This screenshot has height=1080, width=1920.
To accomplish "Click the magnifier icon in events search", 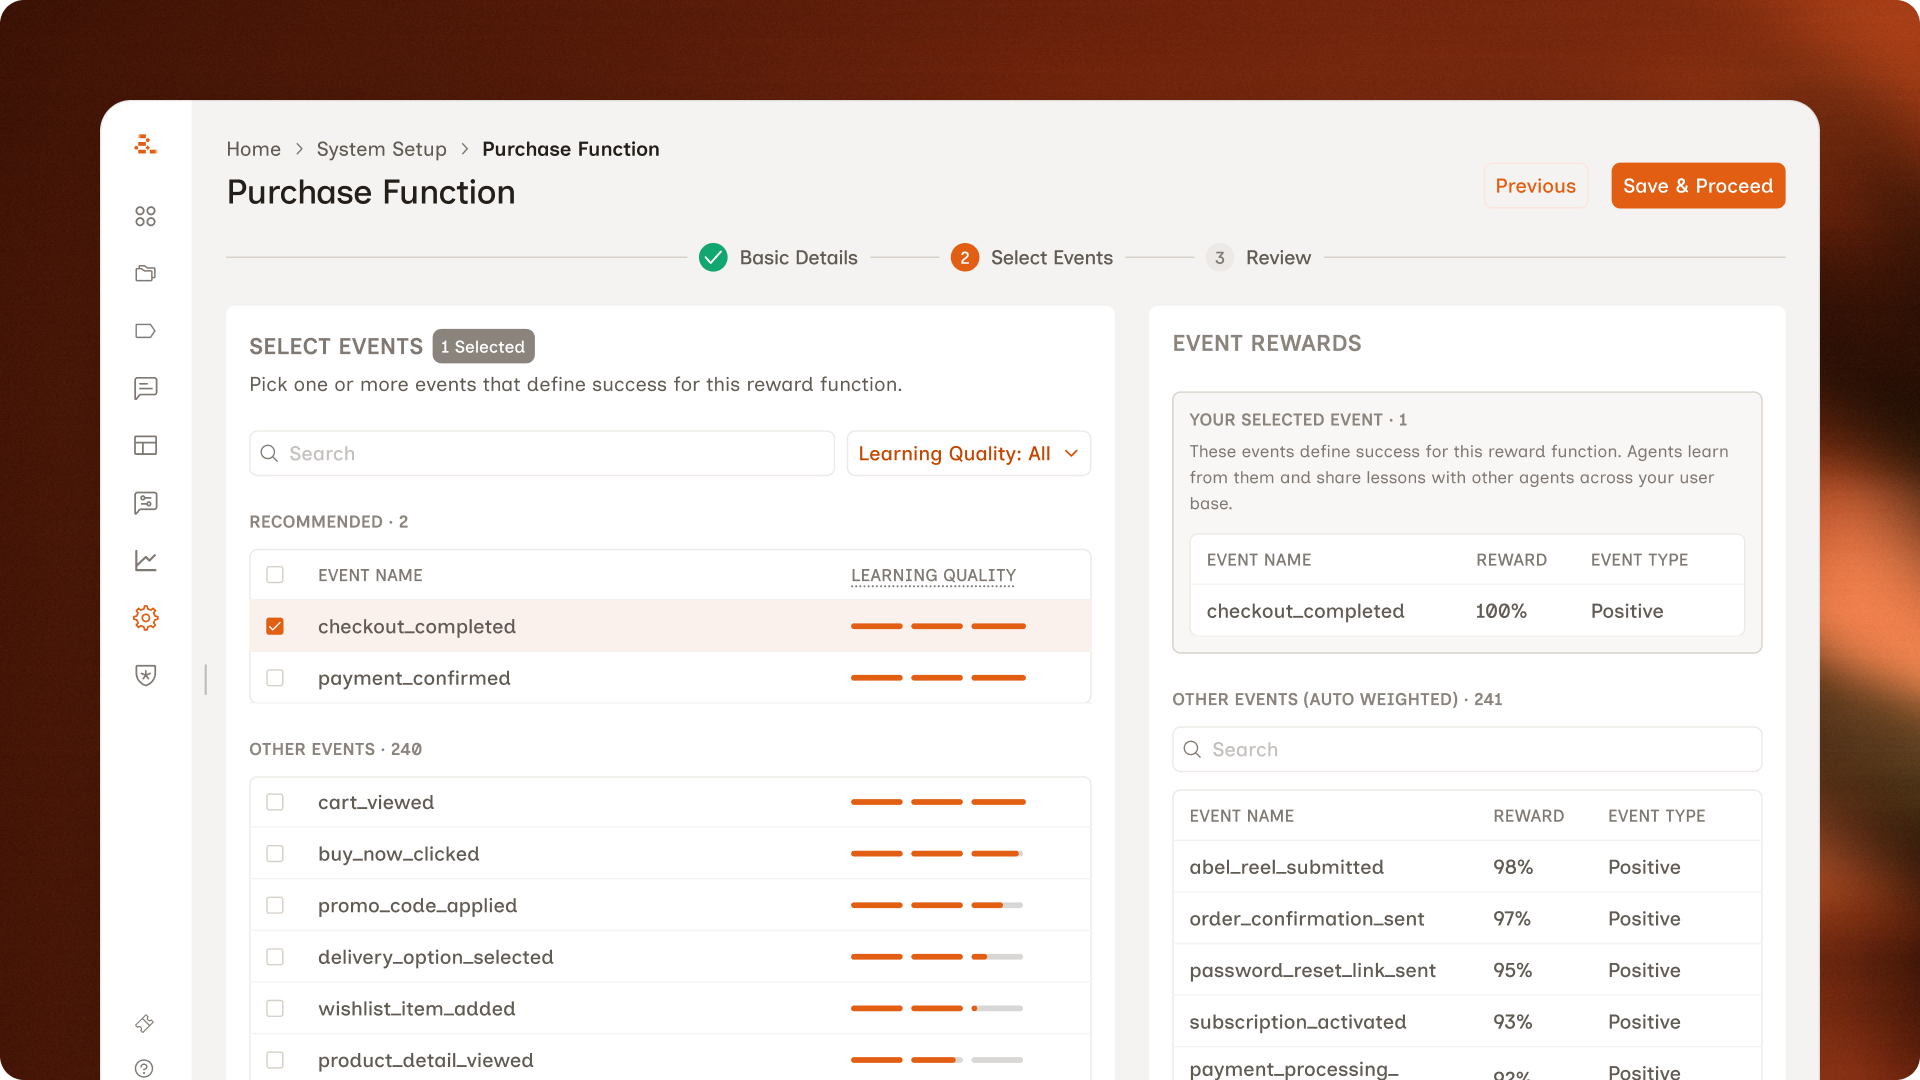I will point(269,453).
